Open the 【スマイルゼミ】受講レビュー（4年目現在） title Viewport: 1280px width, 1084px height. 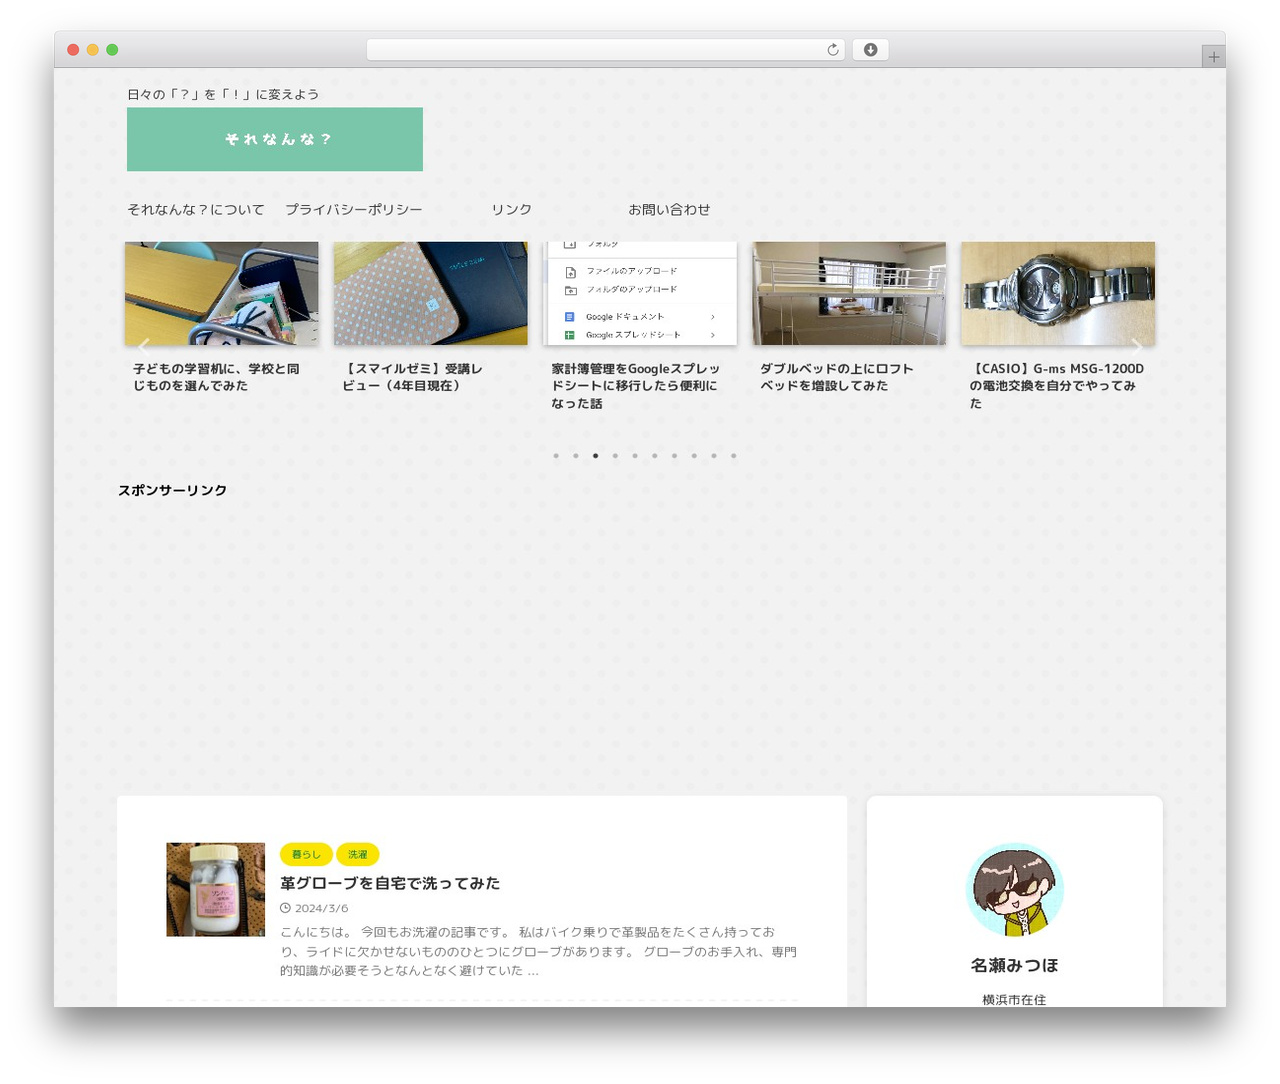tap(412, 377)
